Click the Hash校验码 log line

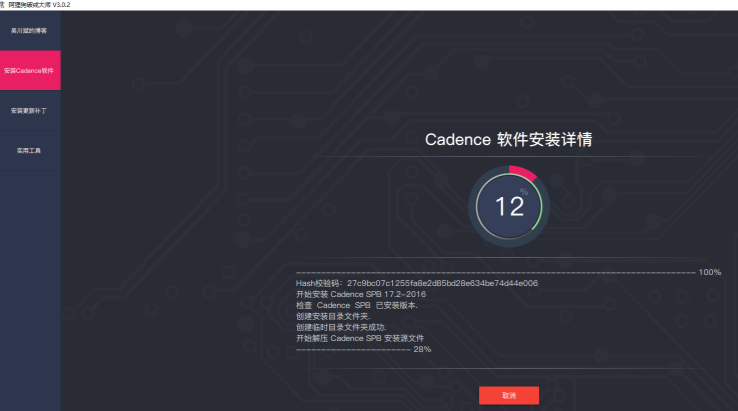417,283
